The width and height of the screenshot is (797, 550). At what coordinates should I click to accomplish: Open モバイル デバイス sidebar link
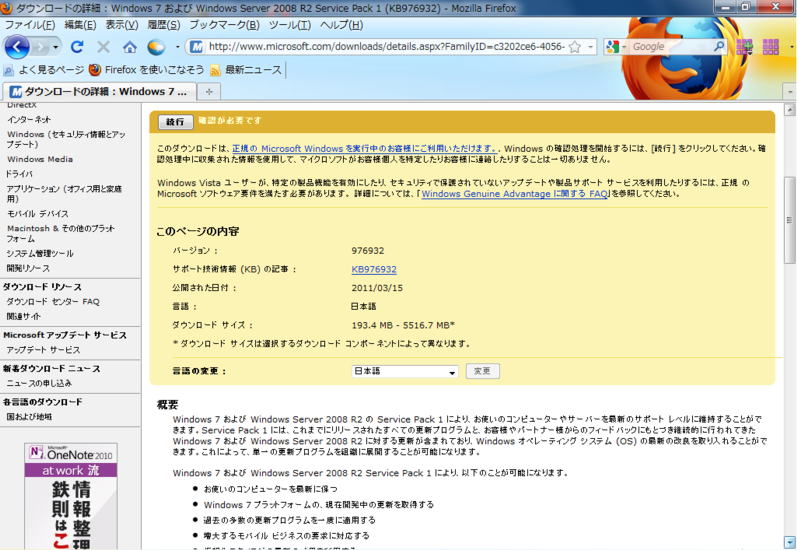tap(37, 213)
